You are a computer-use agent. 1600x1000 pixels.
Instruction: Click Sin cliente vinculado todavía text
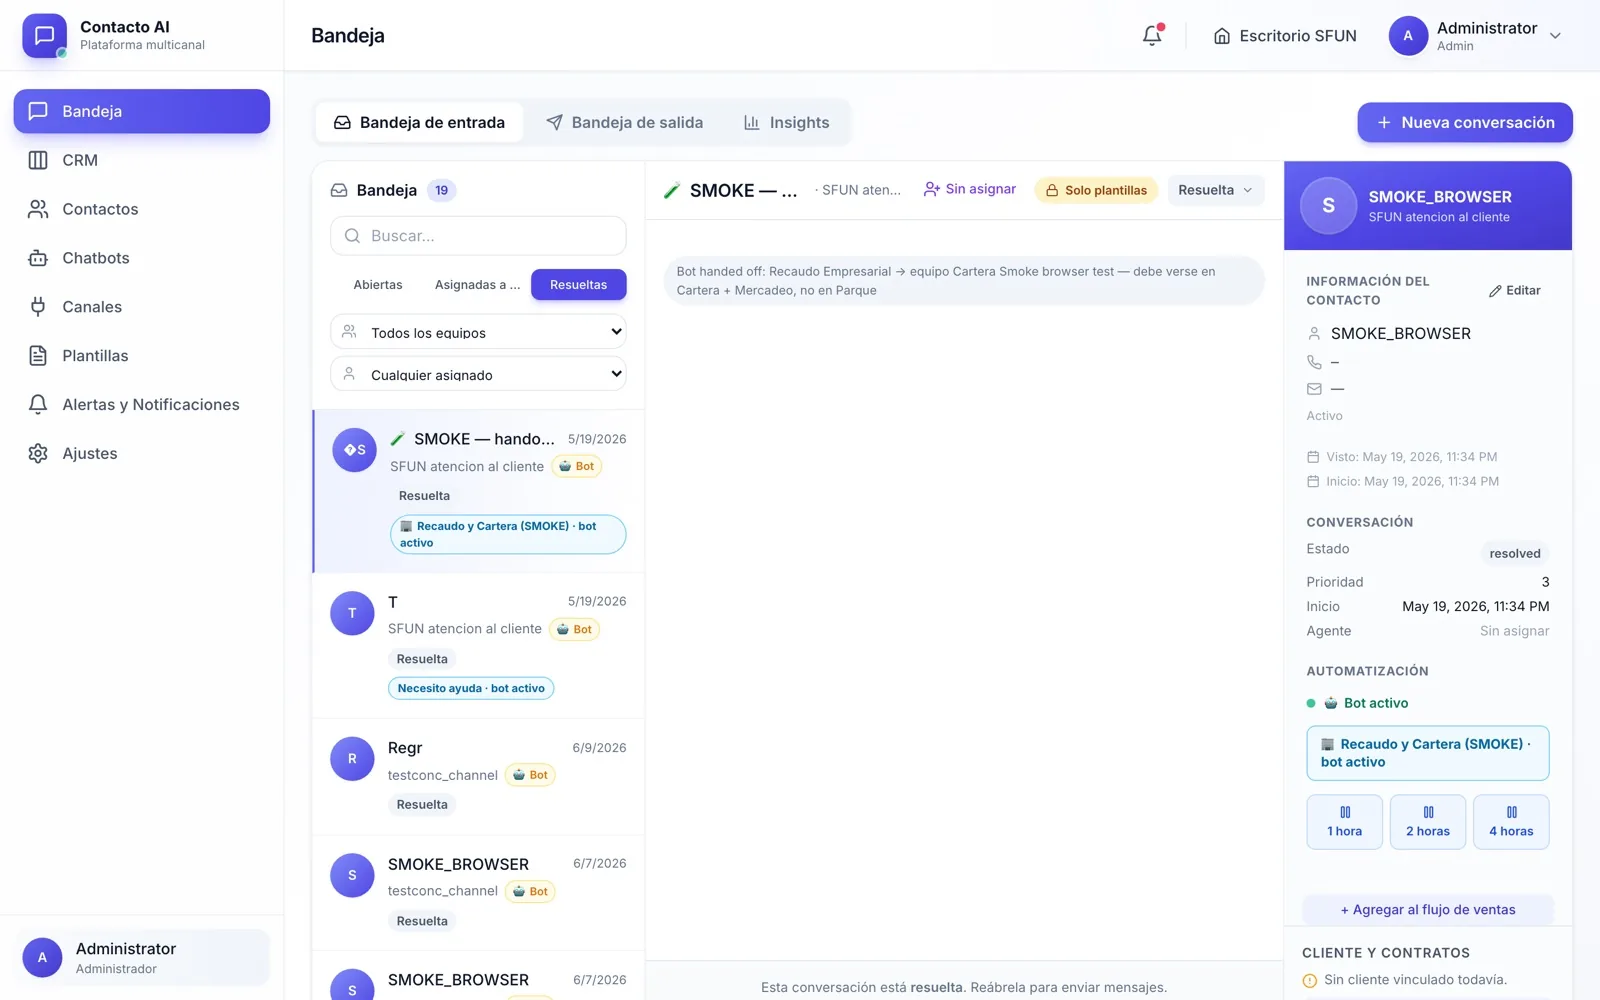pos(1415,980)
